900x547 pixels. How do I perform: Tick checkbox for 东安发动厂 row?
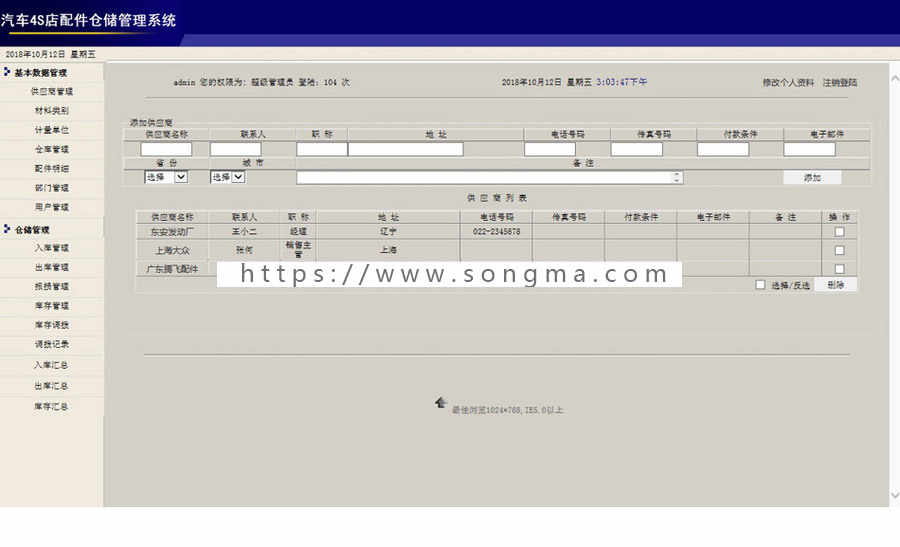tap(839, 232)
